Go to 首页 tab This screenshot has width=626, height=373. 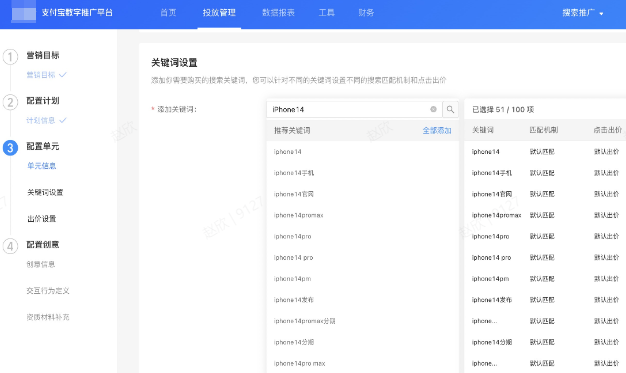(x=168, y=13)
